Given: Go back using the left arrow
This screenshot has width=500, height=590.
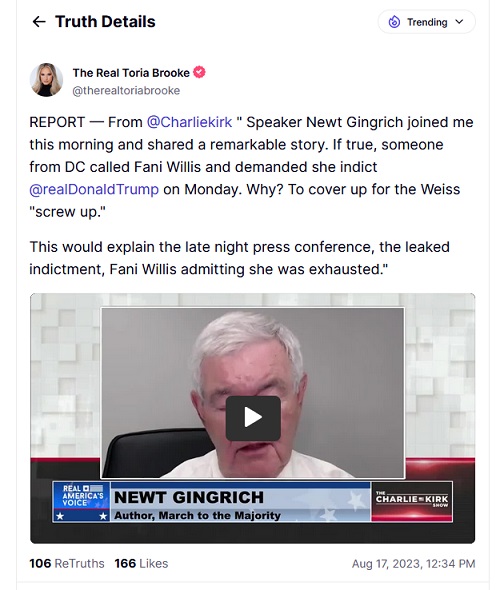Looking at the screenshot, I should point(39,22).
